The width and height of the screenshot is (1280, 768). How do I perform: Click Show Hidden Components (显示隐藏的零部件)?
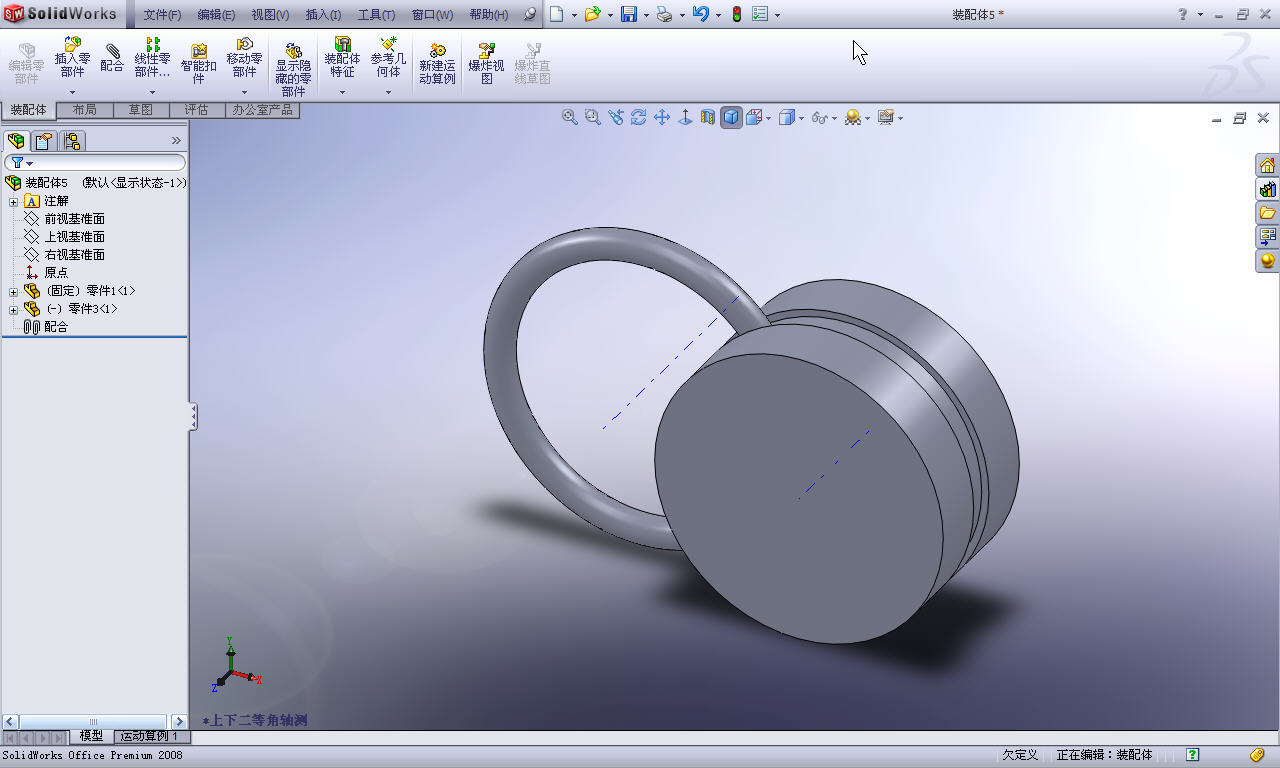(x=294, y=69)
